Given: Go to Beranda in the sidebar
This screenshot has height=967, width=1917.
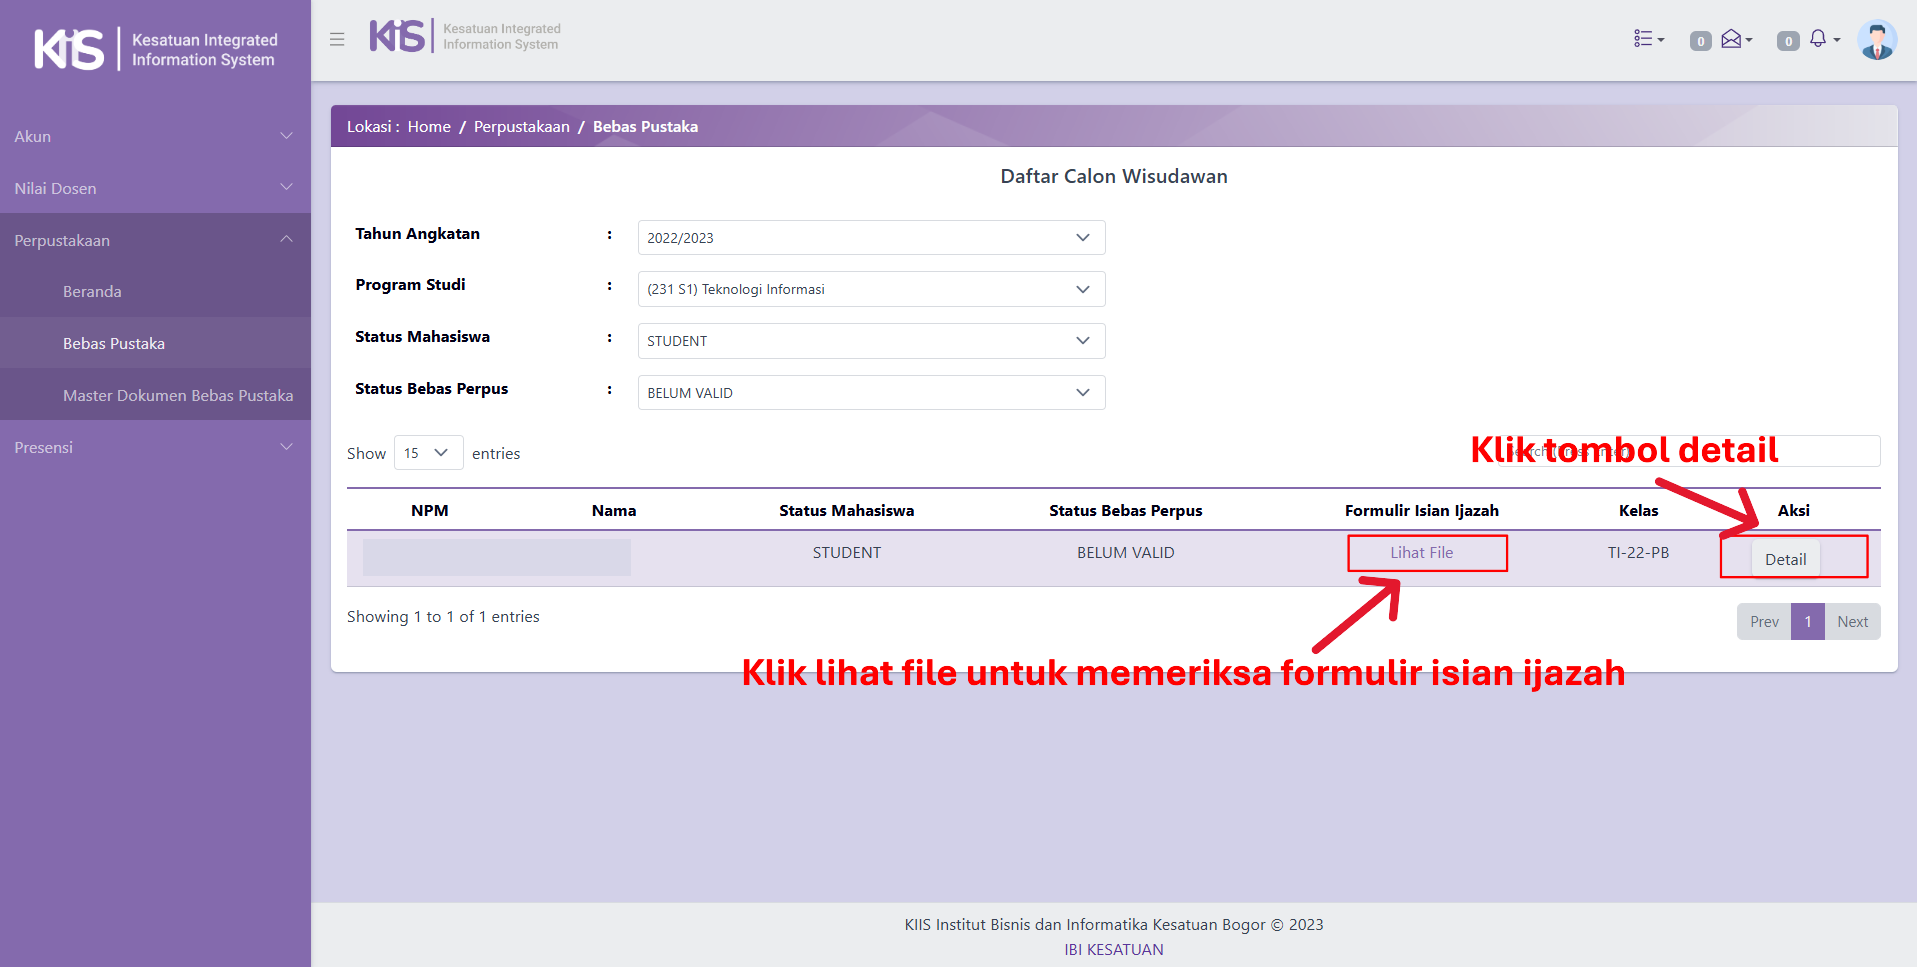Looking at the screenshot, I should point(92,291).
